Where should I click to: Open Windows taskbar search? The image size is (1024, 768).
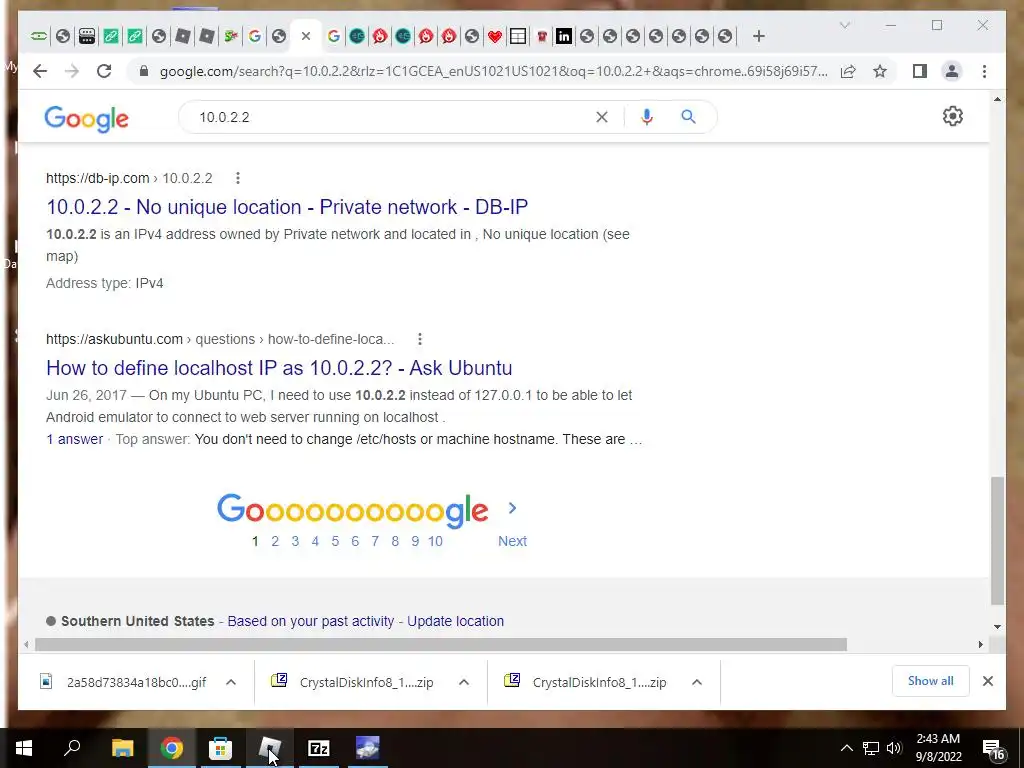pos(72,748)
